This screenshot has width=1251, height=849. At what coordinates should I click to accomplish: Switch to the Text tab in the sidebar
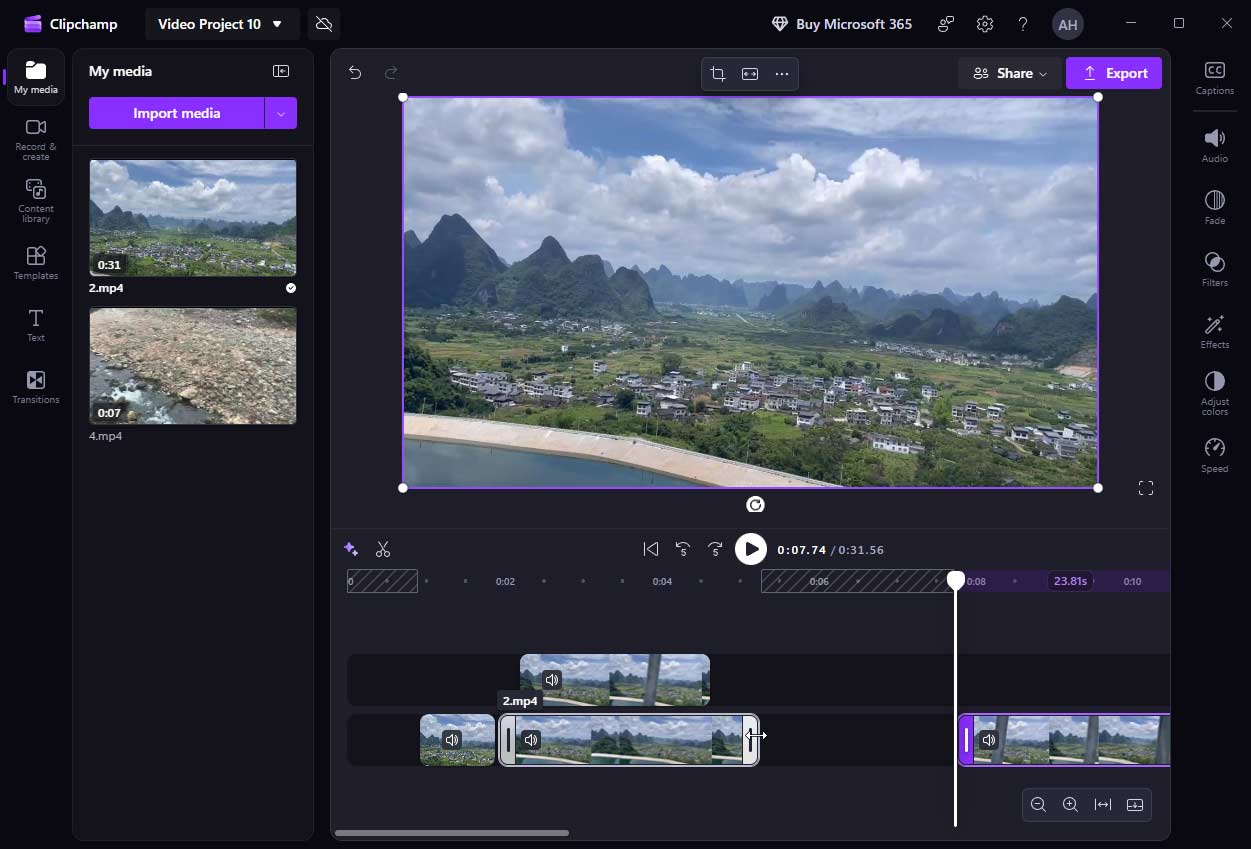tap(35, 324)
